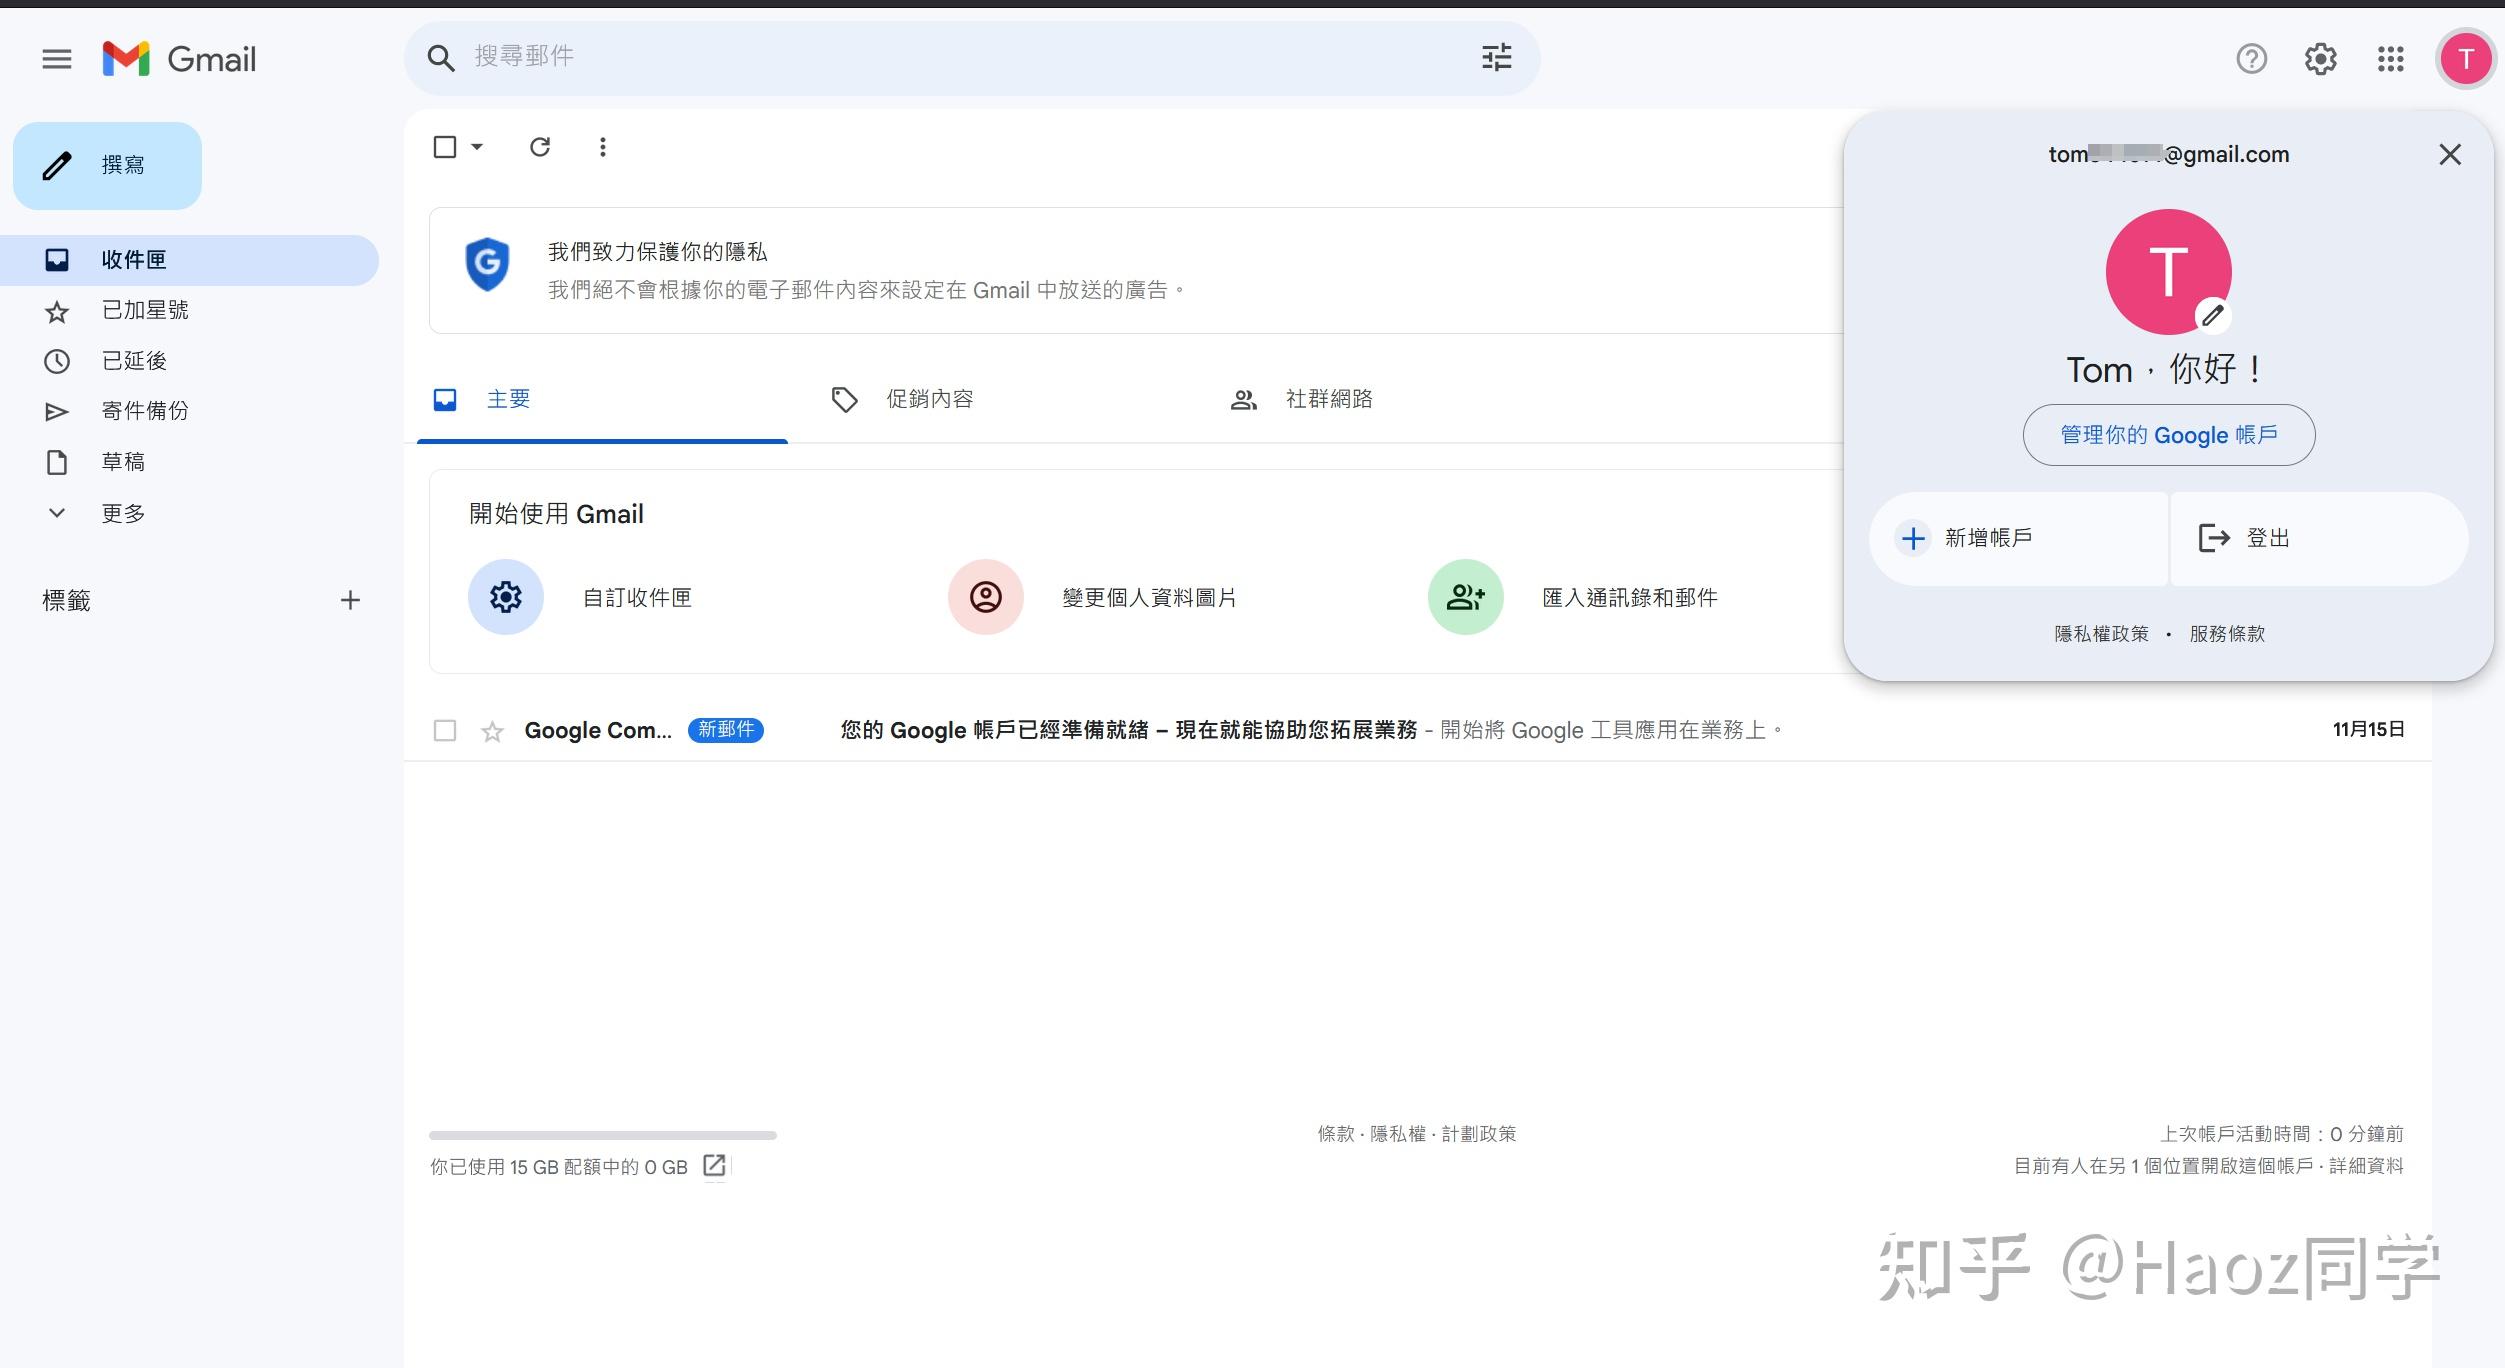Toggle the select-all checkbox in toolbar
2505x1368 pixels.
pyautogui.click(x=445, y=147)
